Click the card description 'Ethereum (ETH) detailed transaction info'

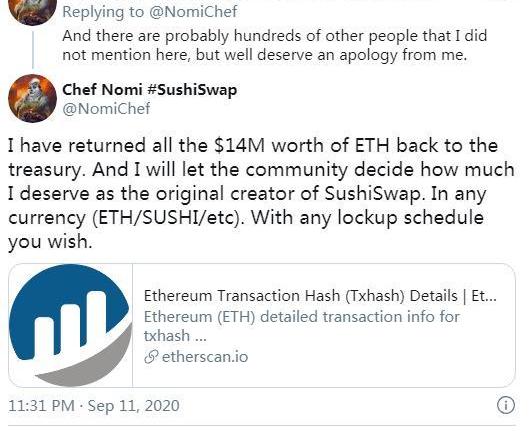(x=302, y=317)
